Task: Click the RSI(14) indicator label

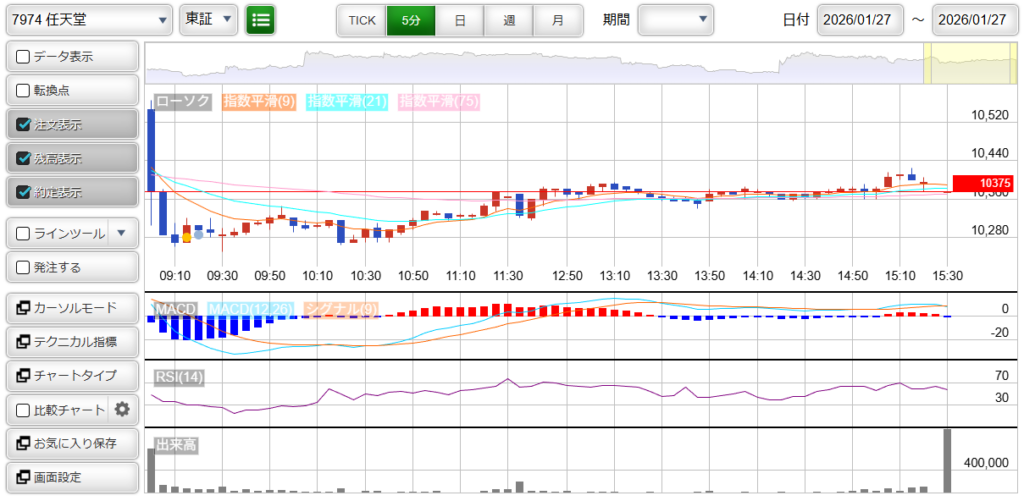Action: pos(179,377)
